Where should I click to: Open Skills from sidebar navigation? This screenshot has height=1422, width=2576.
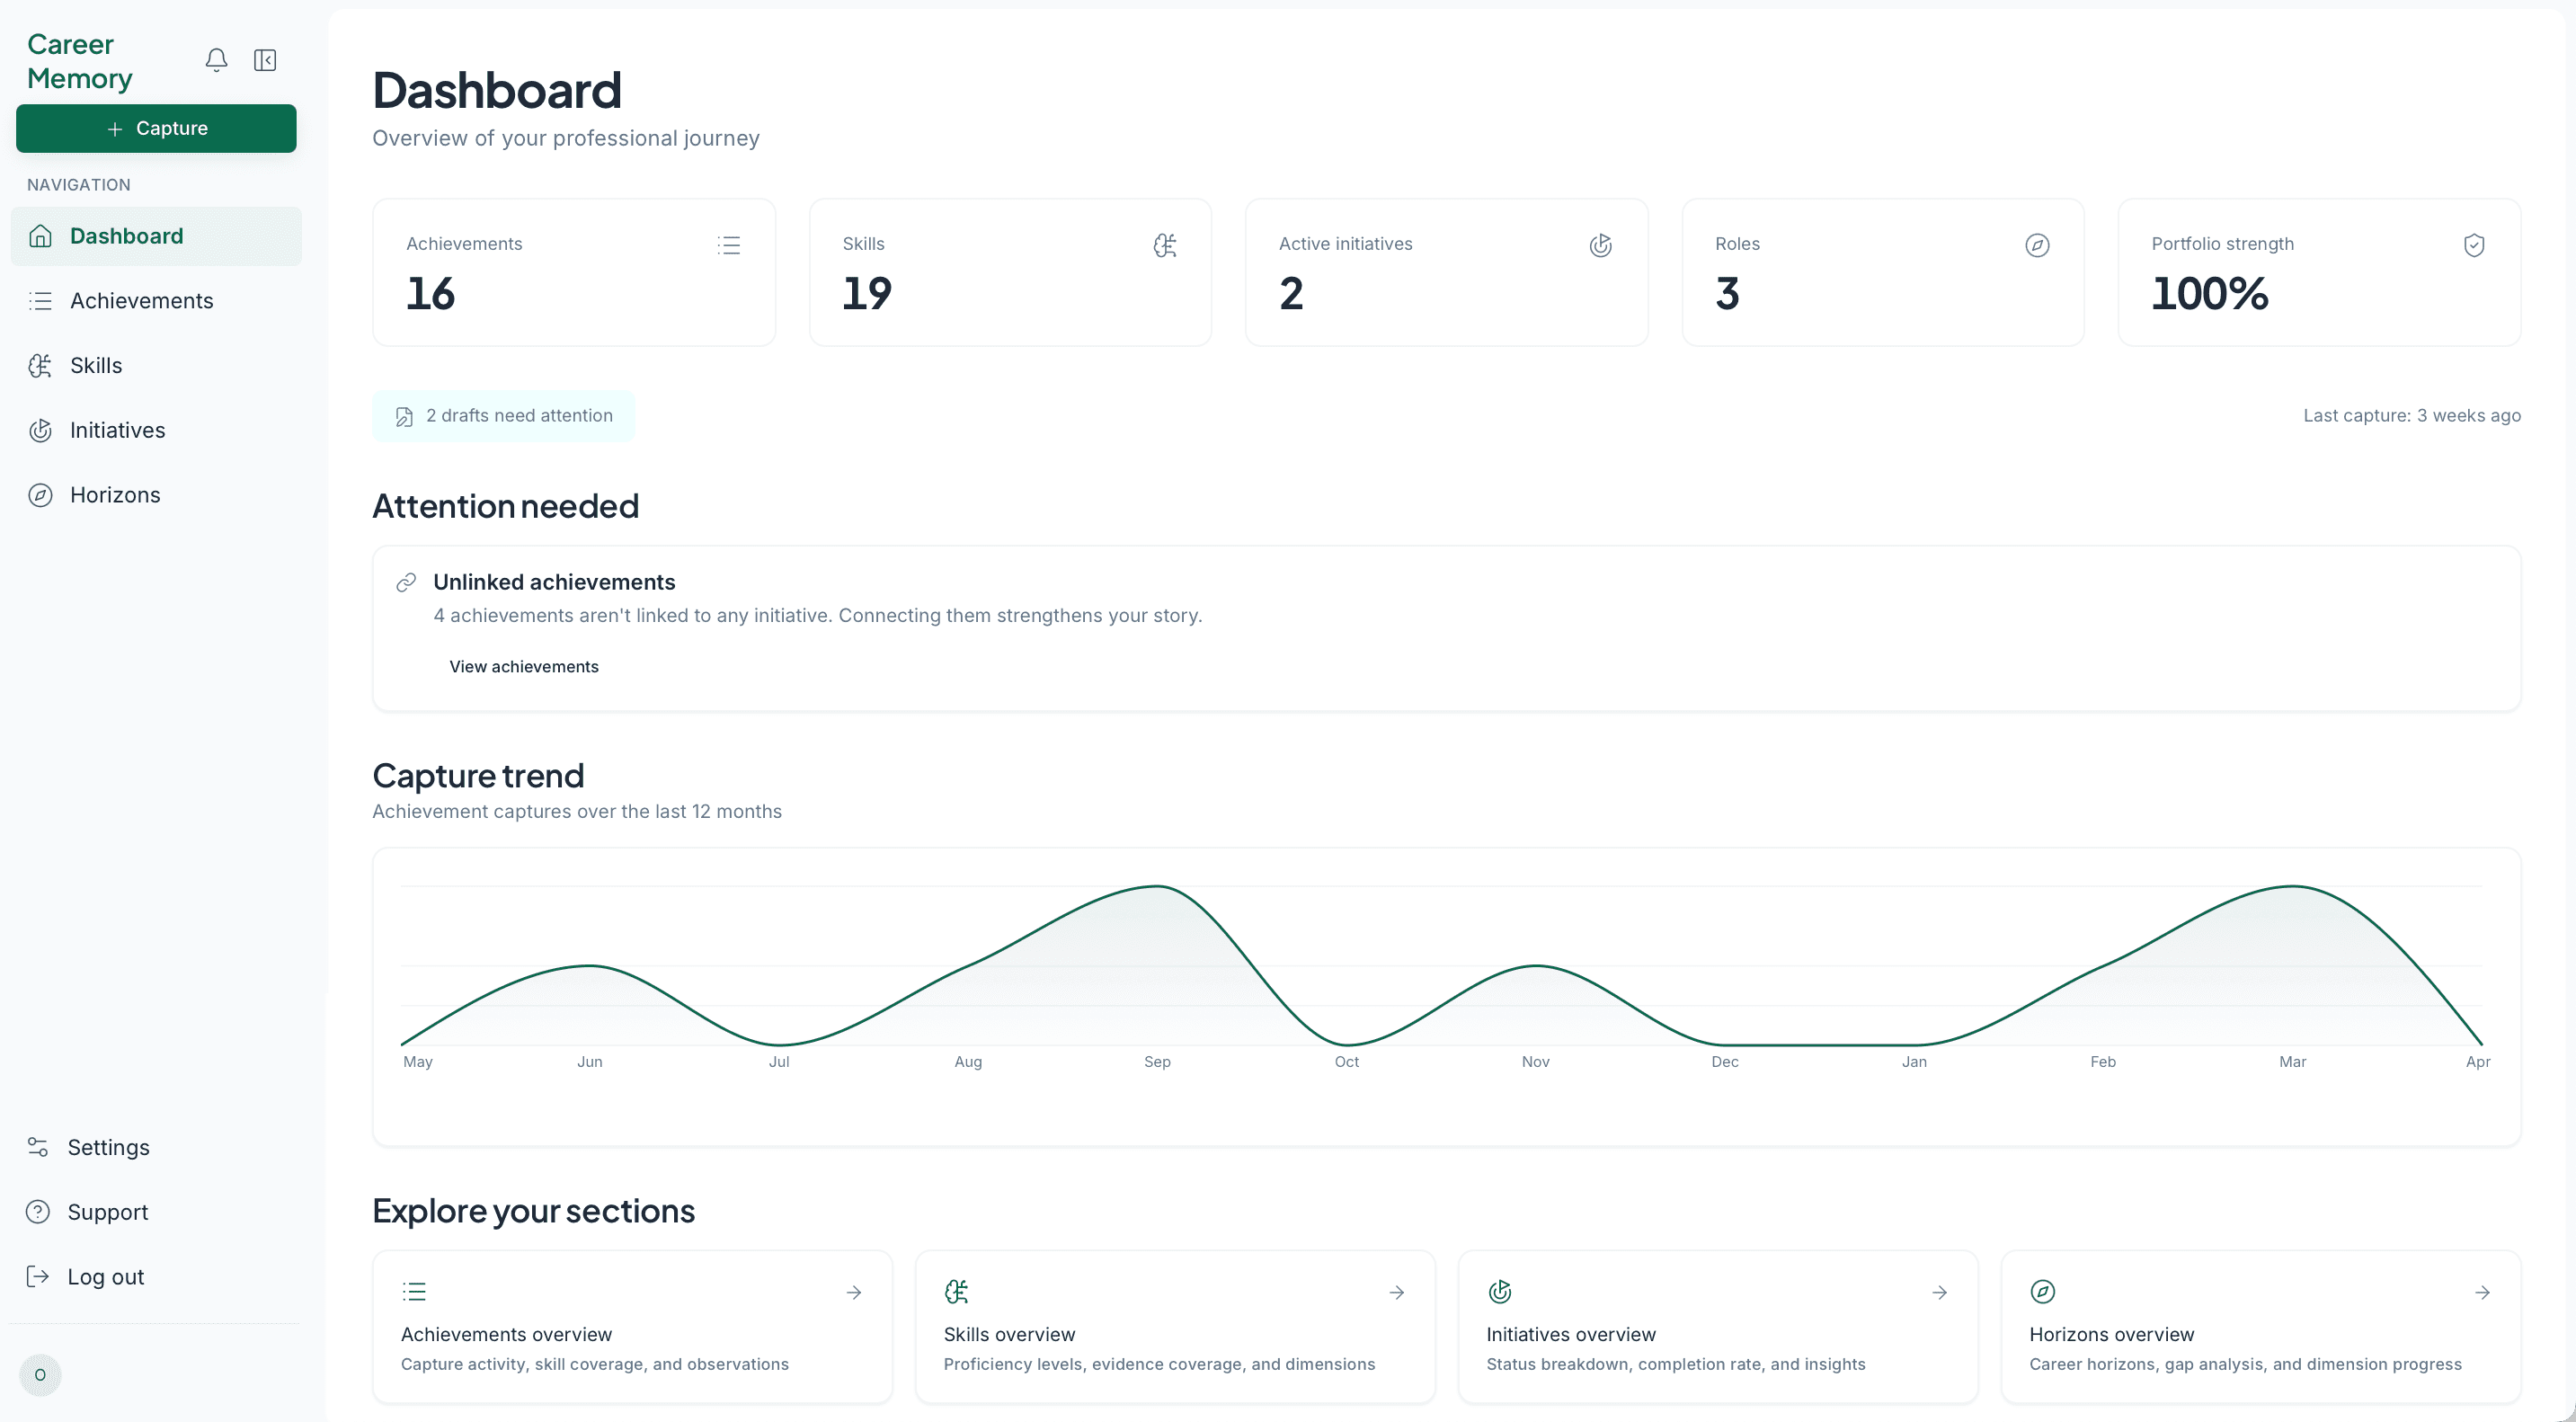[156, 366]
